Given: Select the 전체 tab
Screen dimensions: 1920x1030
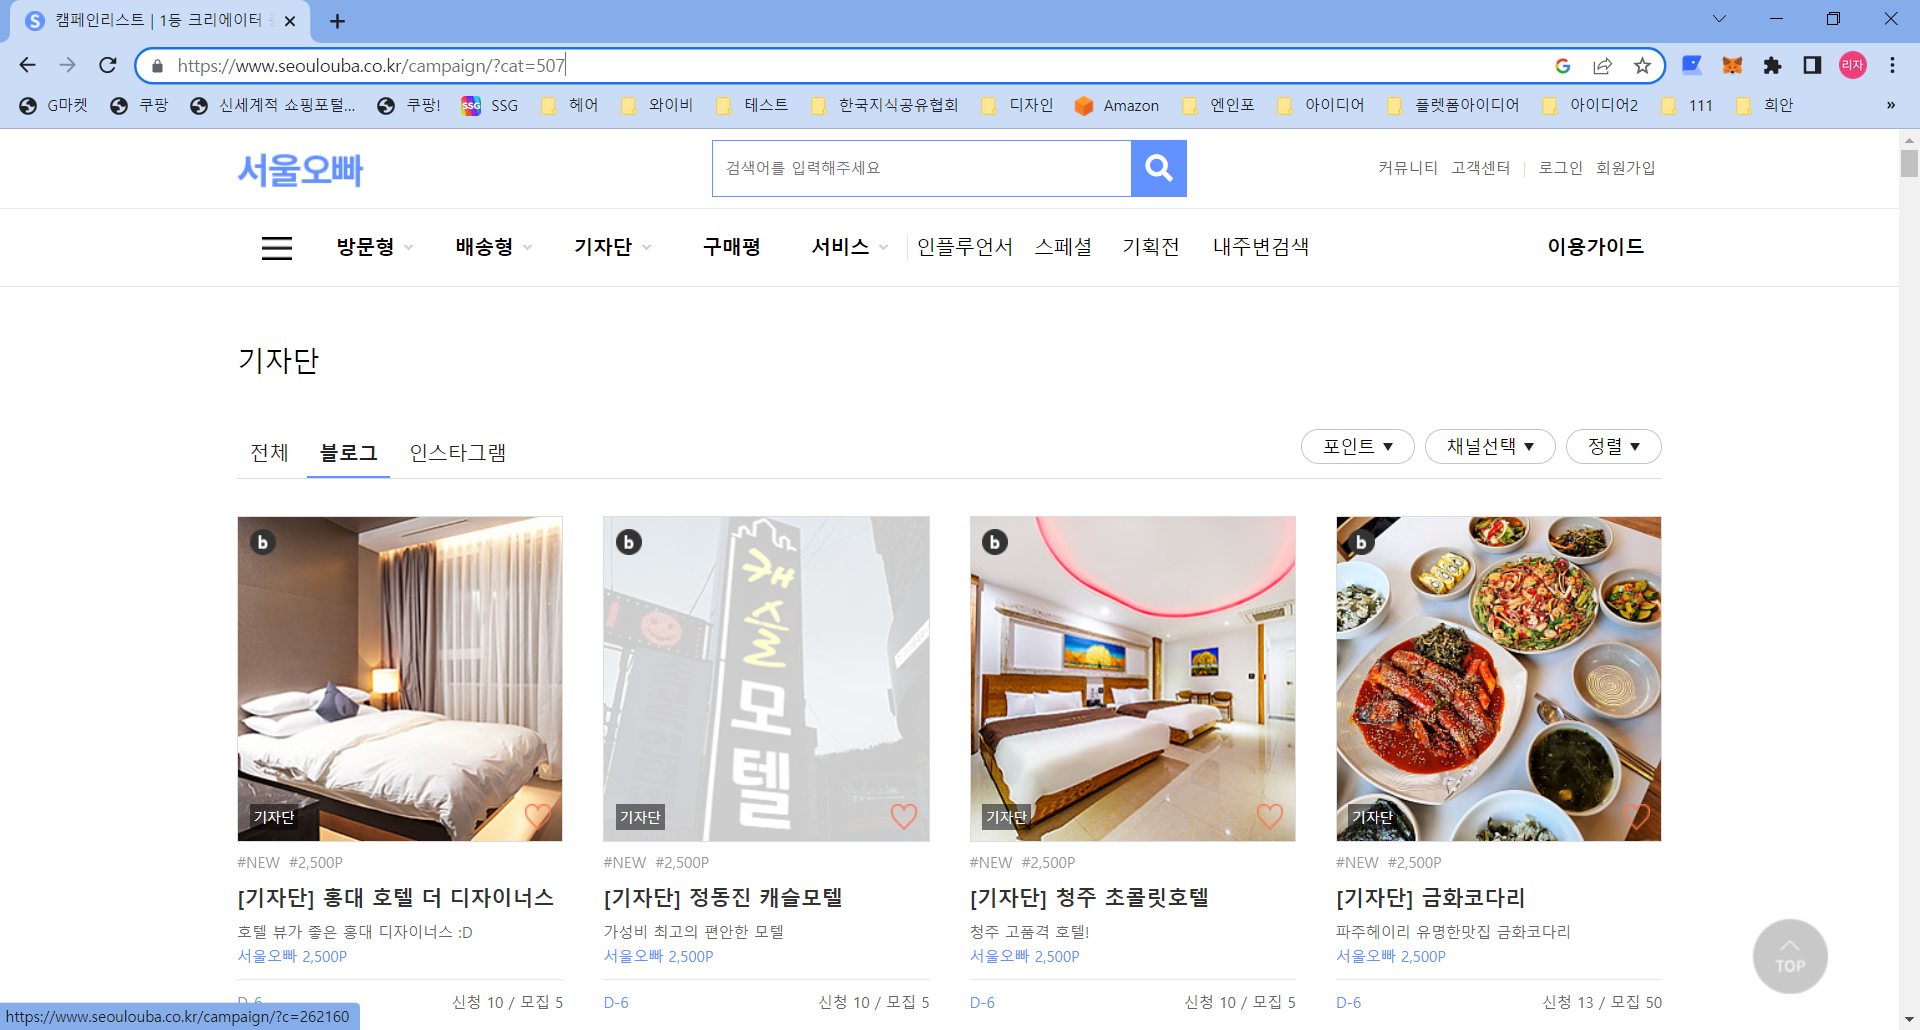Looking at the screenshot, I should (269, 453).
